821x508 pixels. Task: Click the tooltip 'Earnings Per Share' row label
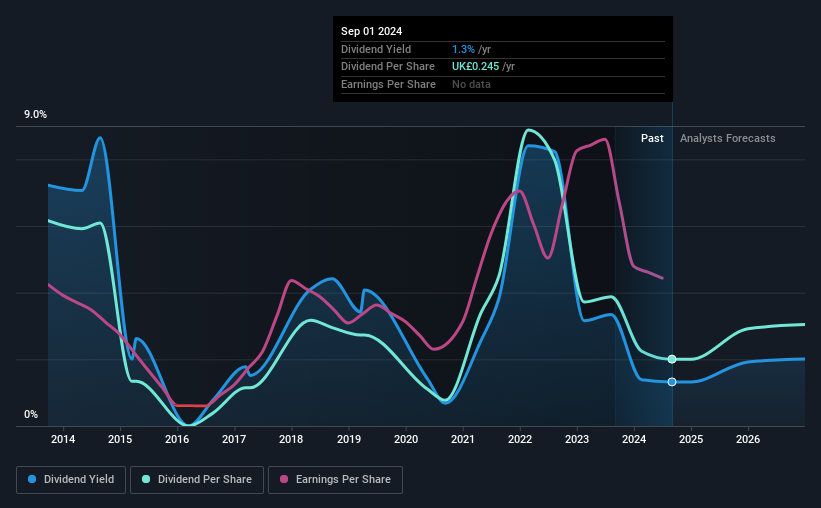(388, 84)
